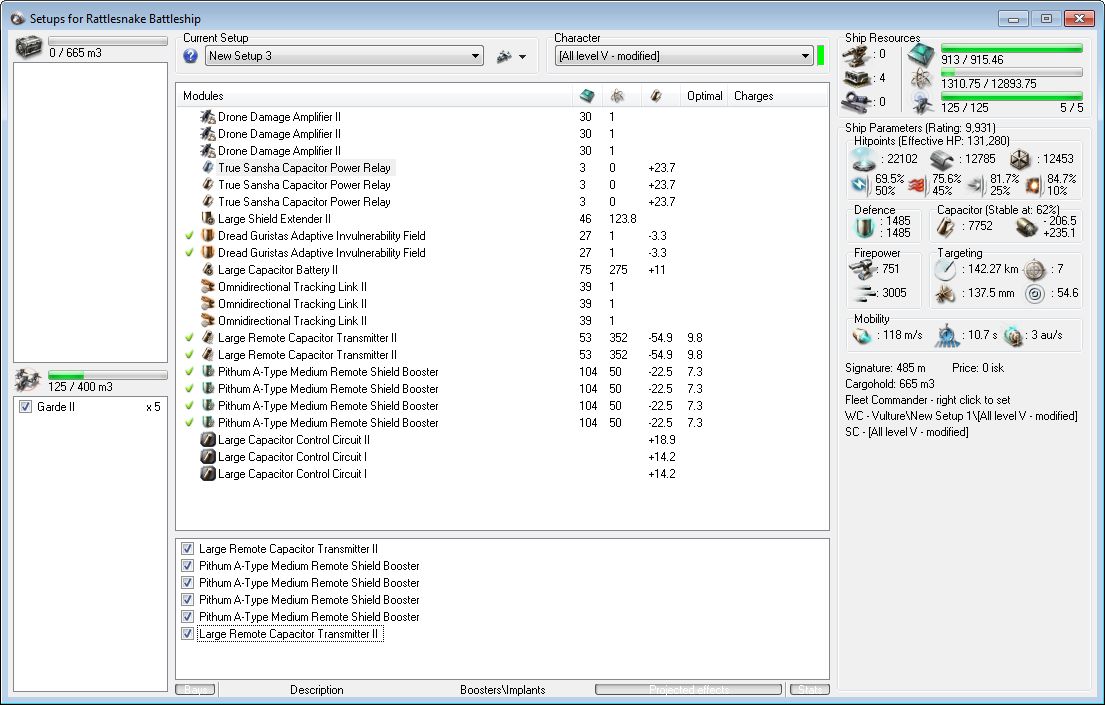Click the WC - Vulture\New Setup 1 line

961,416
